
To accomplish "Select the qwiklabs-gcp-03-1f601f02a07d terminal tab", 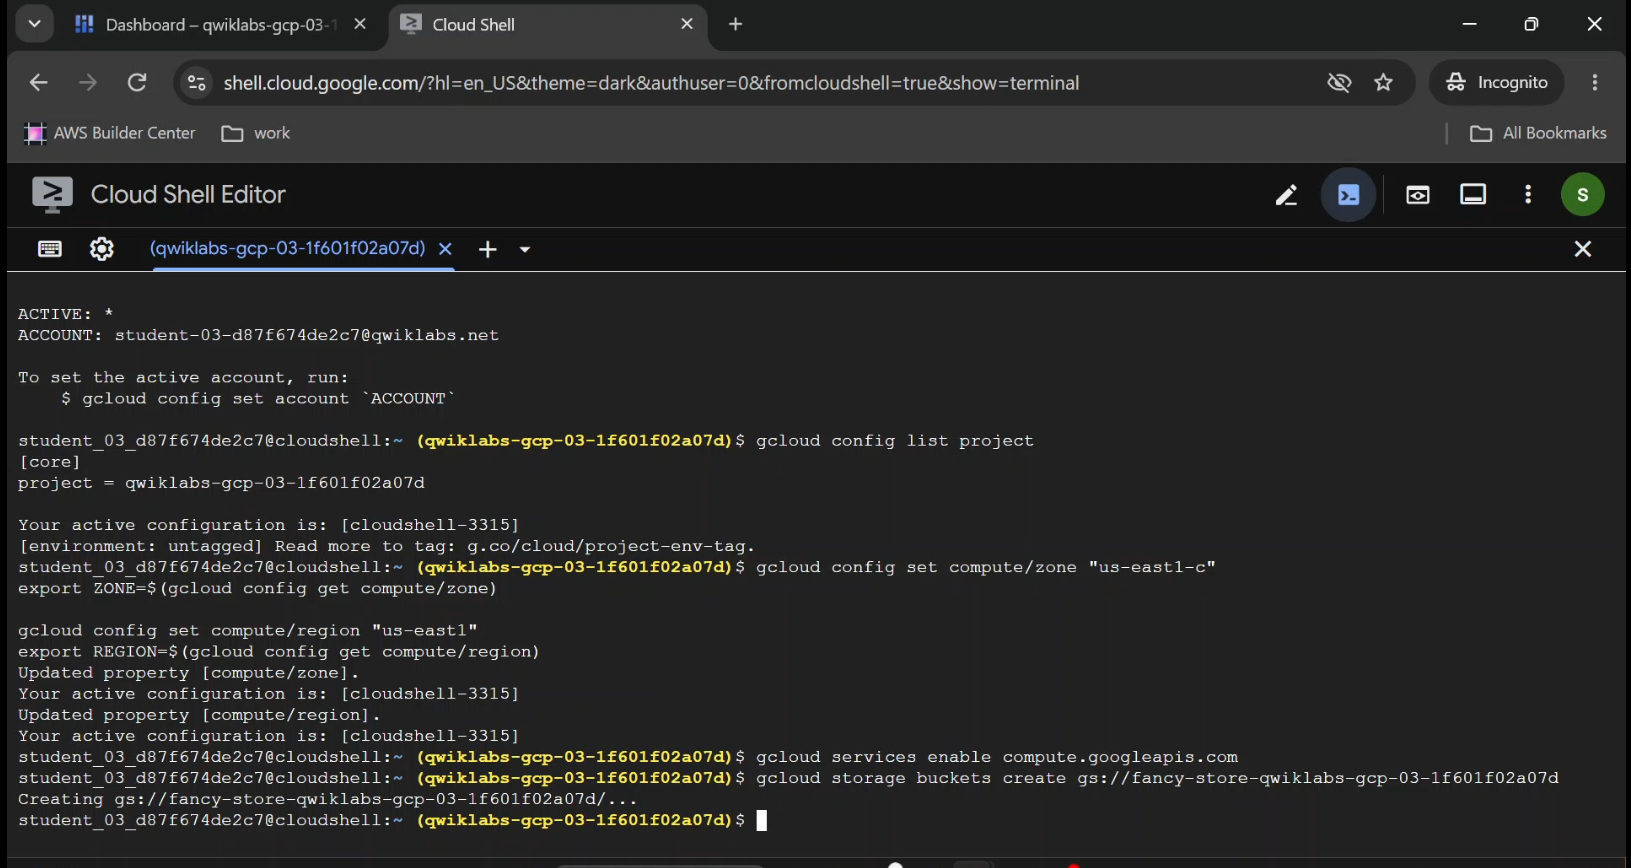I will tap(288, 248).
